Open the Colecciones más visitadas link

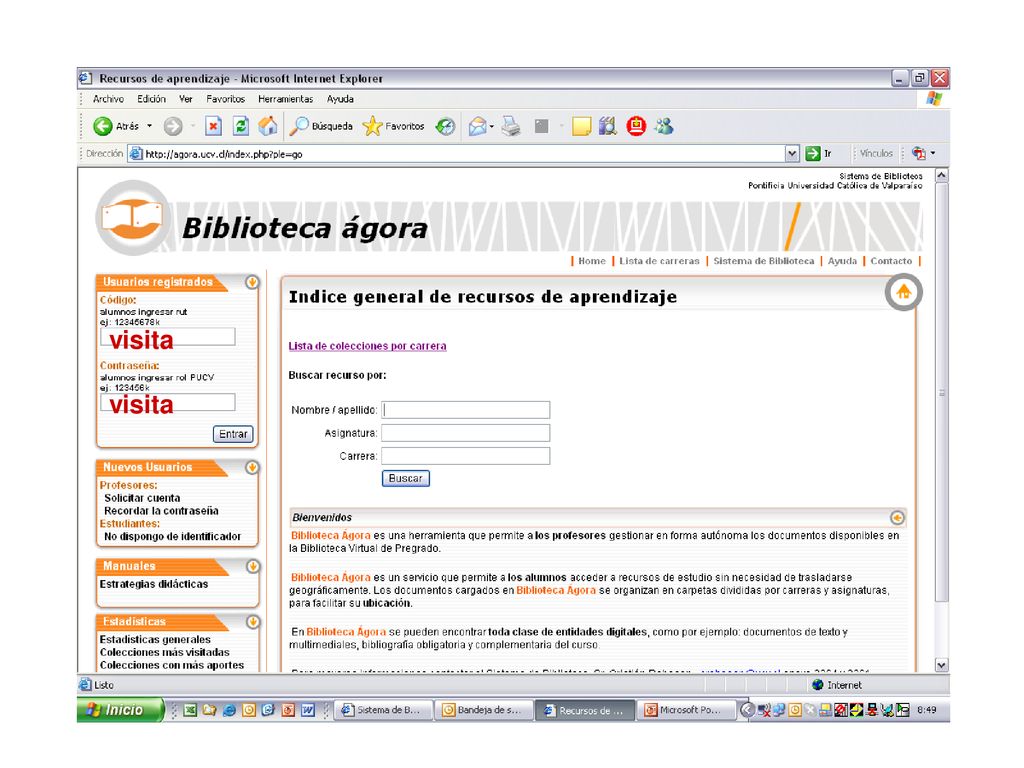click(165, 652)
